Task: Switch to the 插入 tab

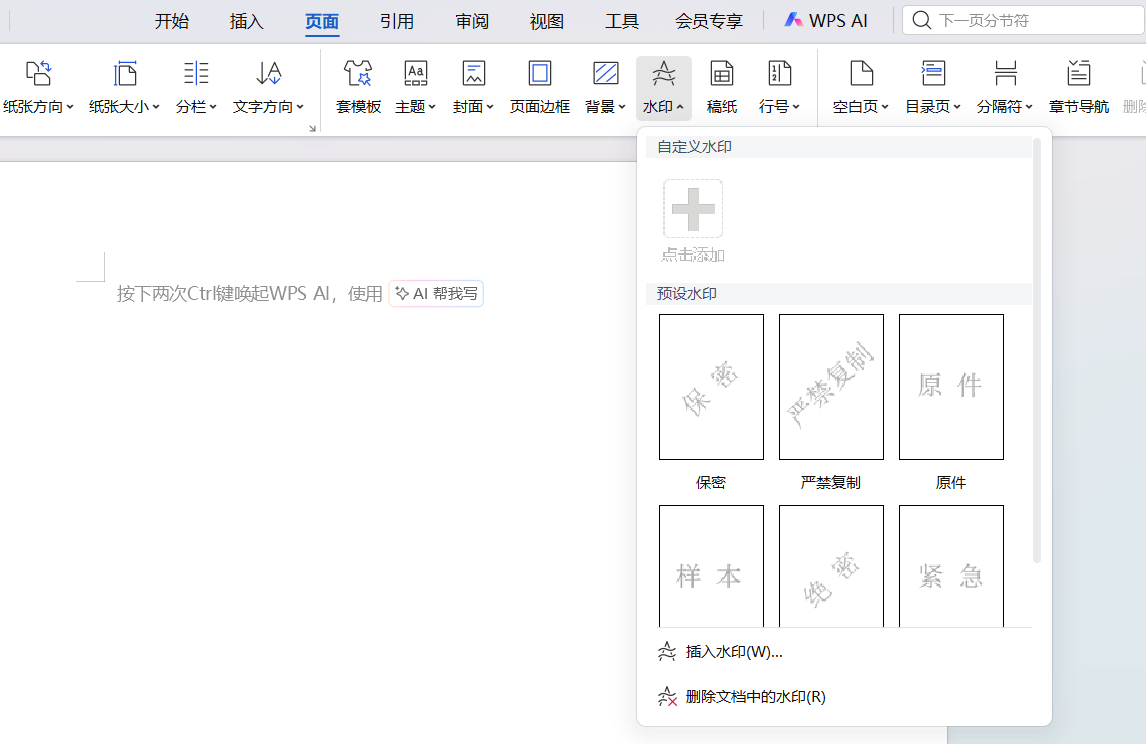Action: point(247,21)
